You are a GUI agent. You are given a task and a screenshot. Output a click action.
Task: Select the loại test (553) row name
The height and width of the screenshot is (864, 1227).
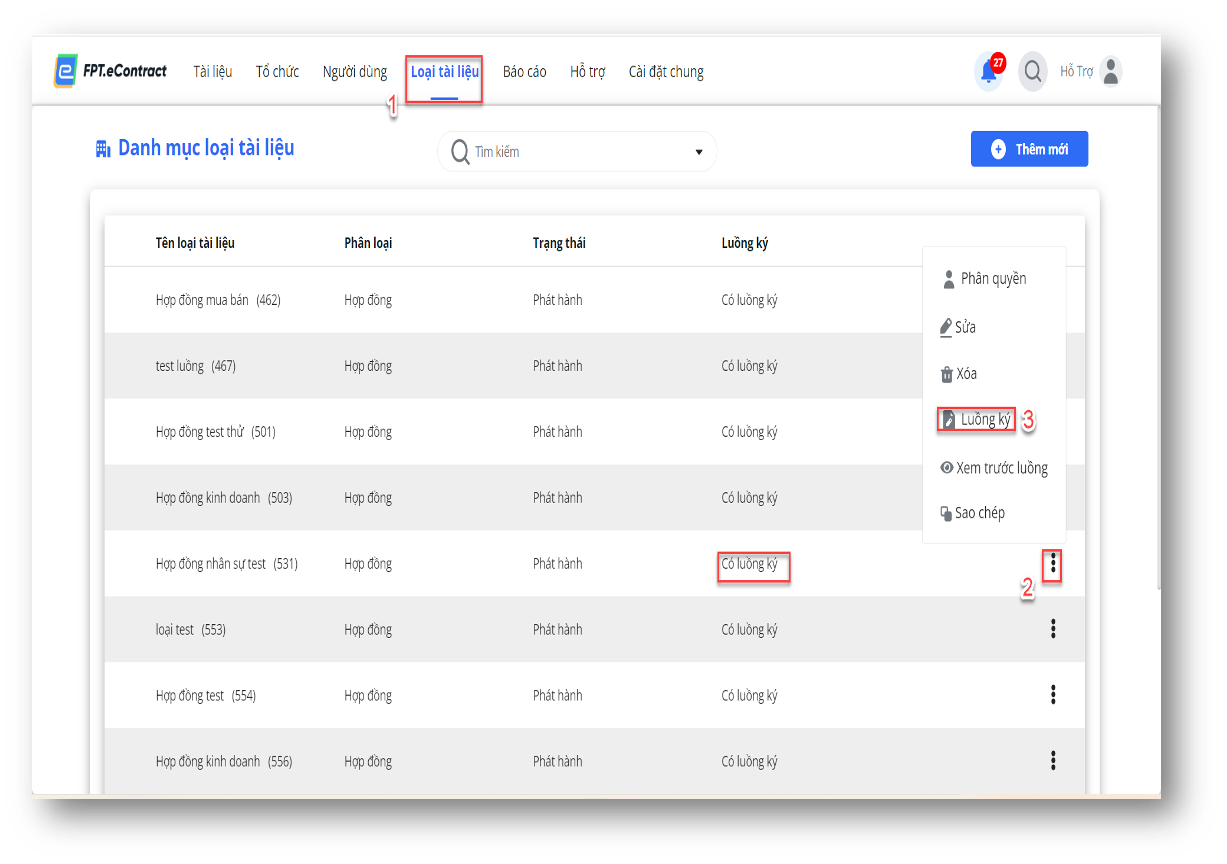[190, 630]
